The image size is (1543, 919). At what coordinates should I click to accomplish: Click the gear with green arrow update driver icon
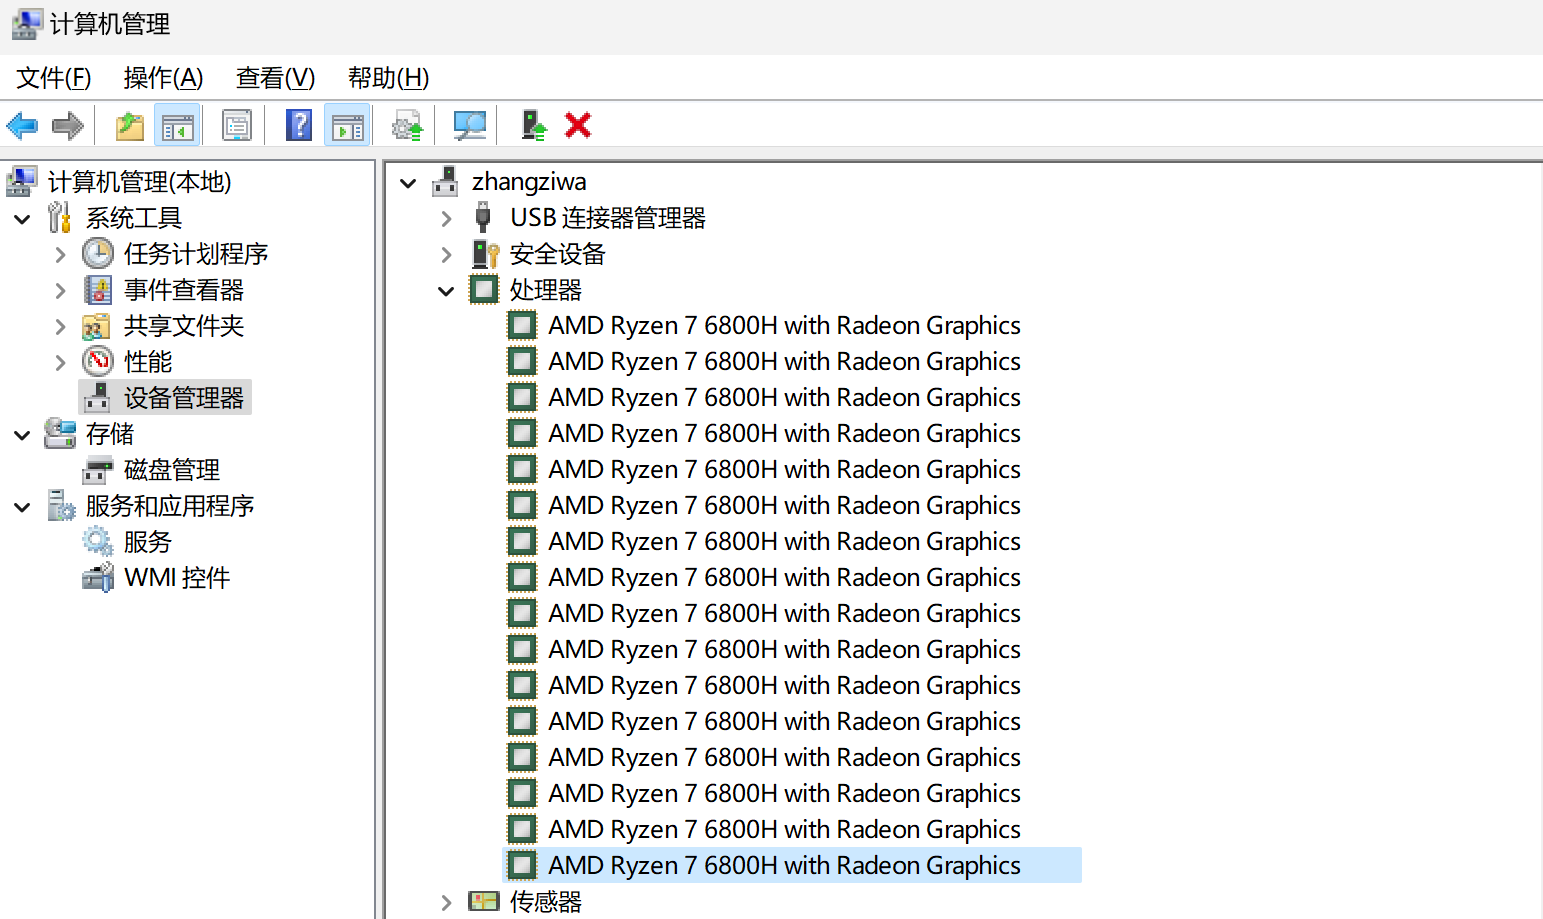(x=408, y=126)
